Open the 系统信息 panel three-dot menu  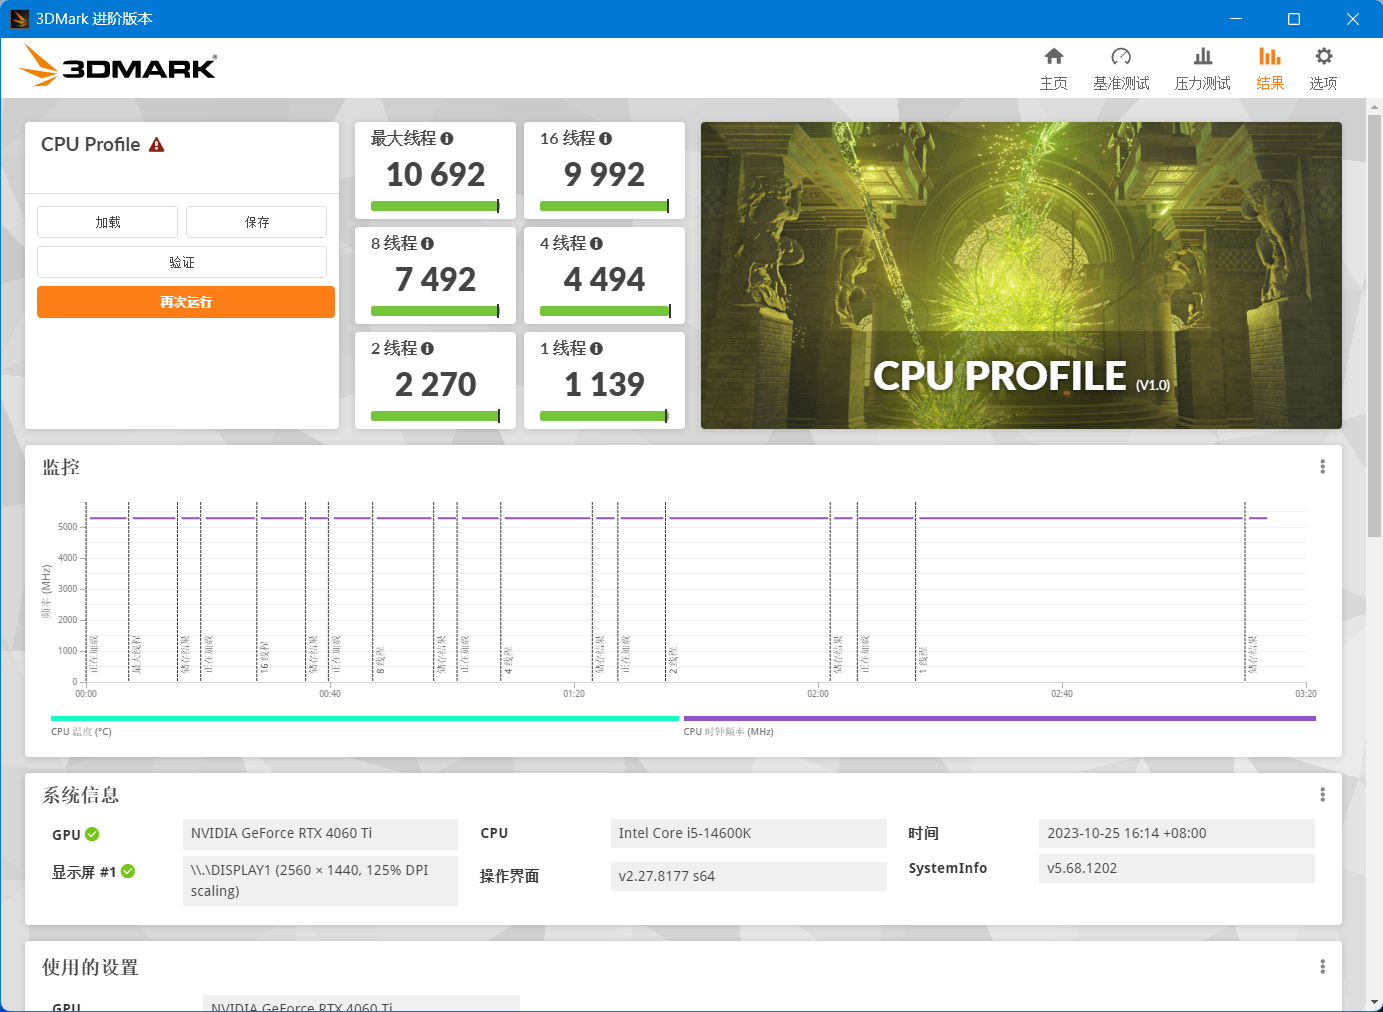pyautogui.click(x=1322, y=795)
